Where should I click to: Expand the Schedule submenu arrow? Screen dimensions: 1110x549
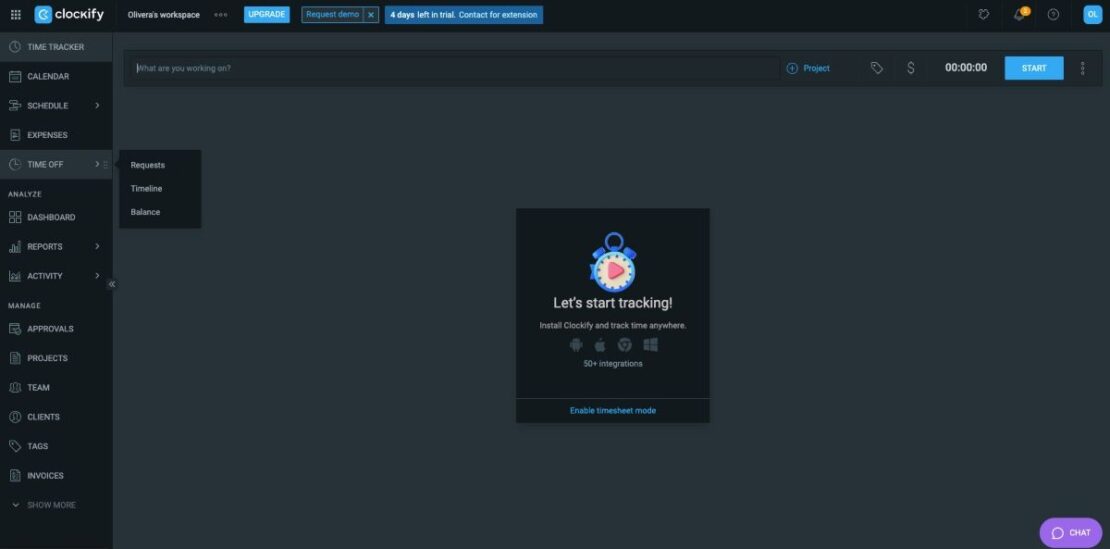(97, 106)
